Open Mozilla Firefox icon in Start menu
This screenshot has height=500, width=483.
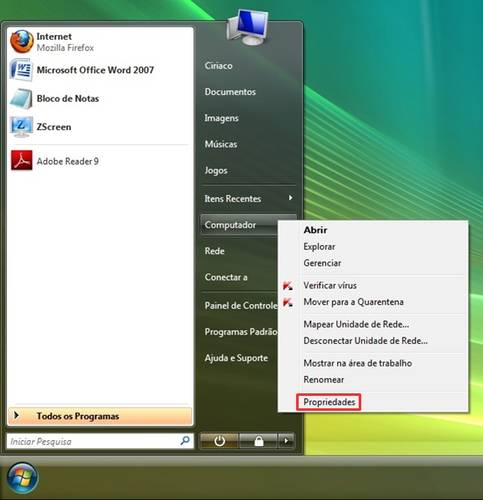22,41
